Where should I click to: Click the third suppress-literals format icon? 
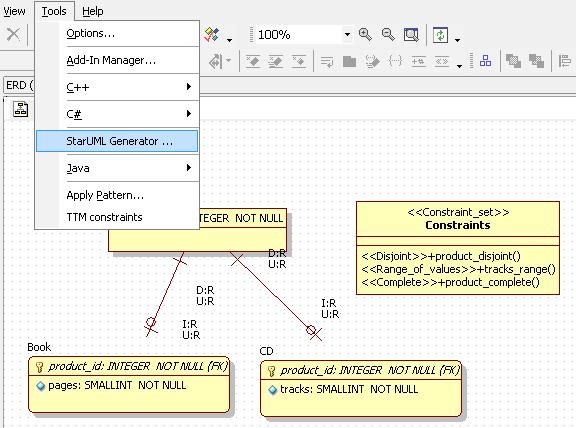pyautogui.click(x=299, y=61)
